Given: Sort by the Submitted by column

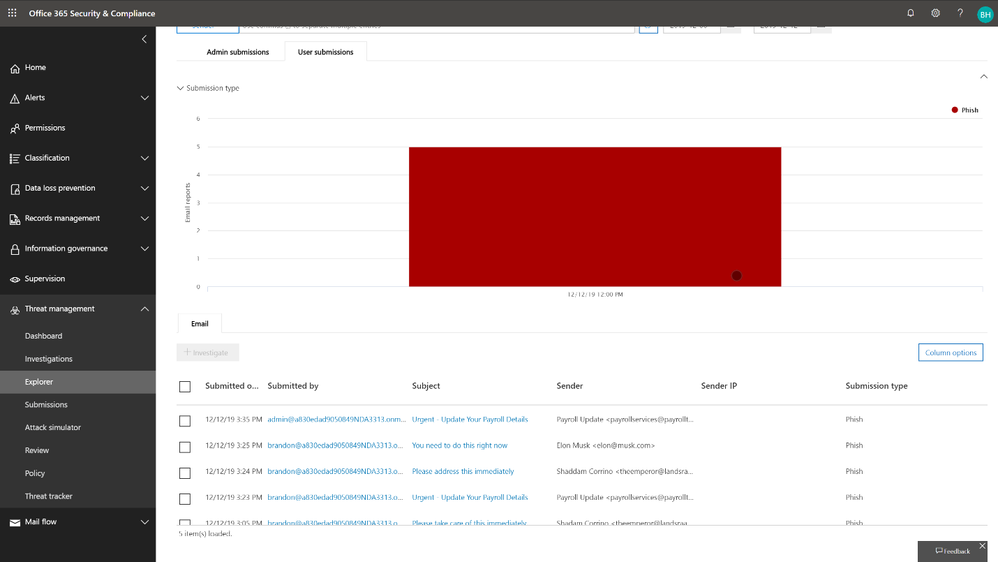Looking at the screenshot, I should click(x=293, y=386).
